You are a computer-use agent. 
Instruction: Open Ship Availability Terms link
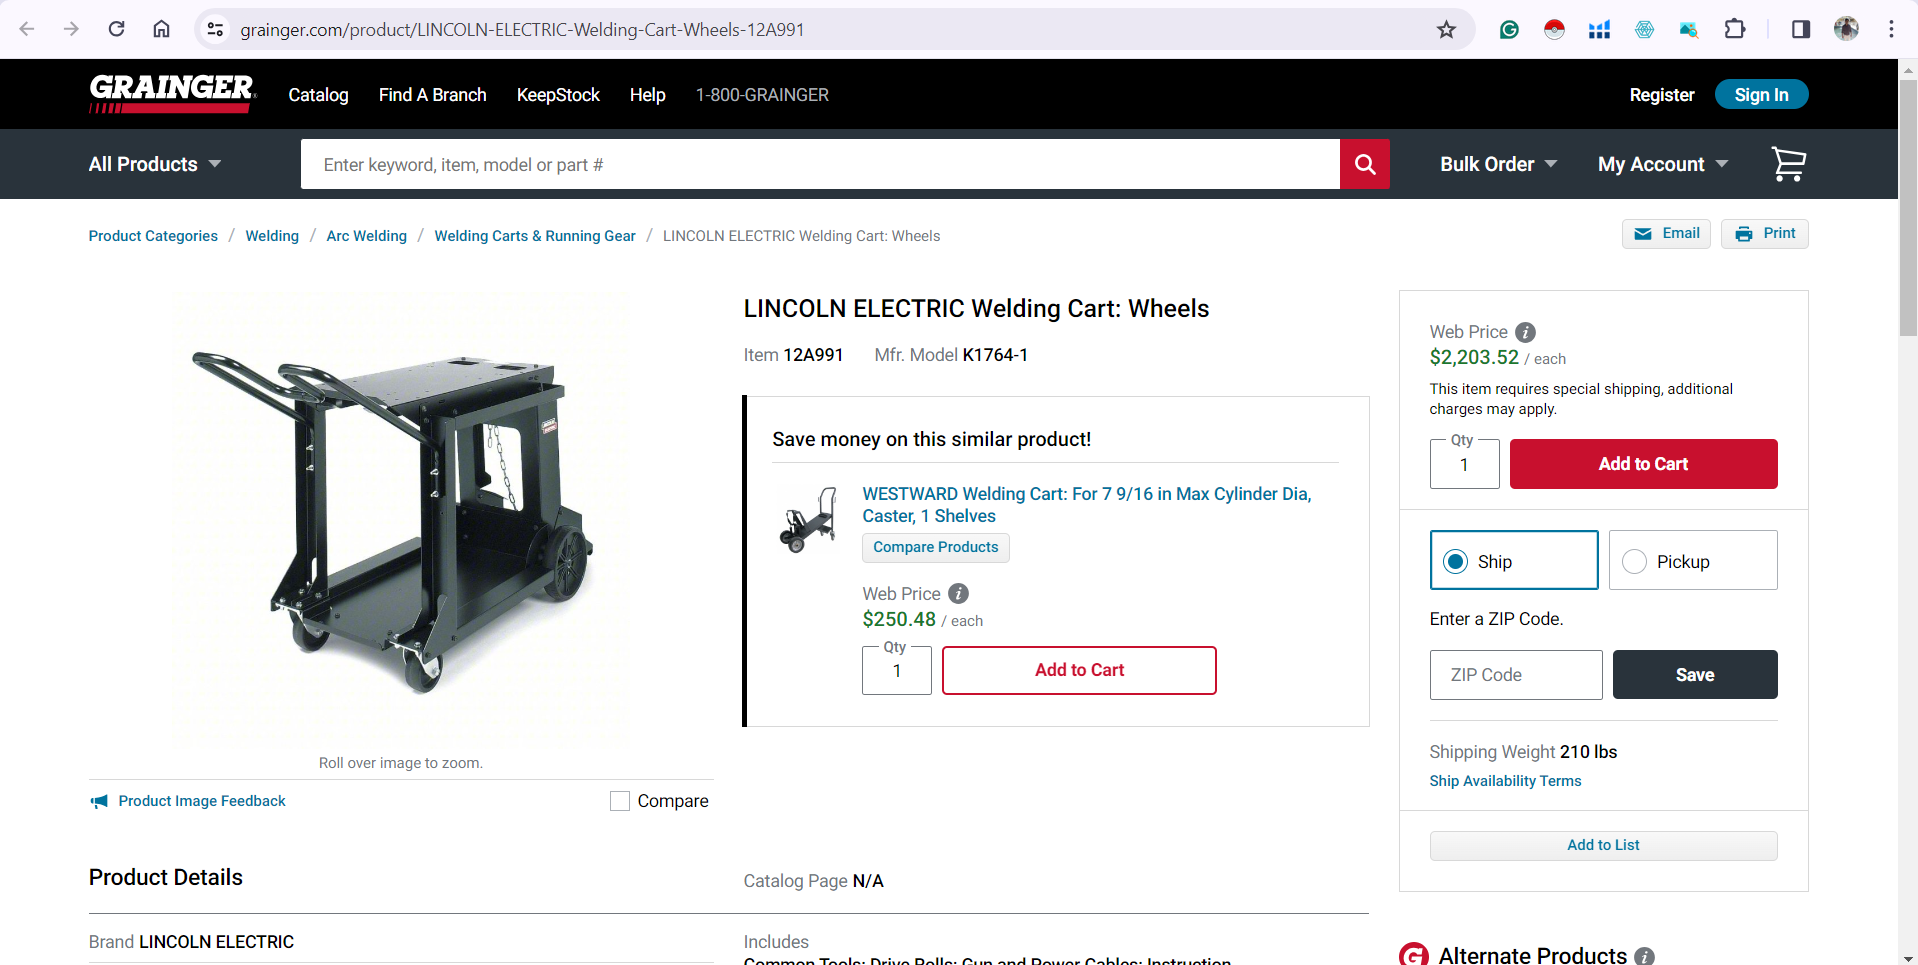tap(1505, 781)
